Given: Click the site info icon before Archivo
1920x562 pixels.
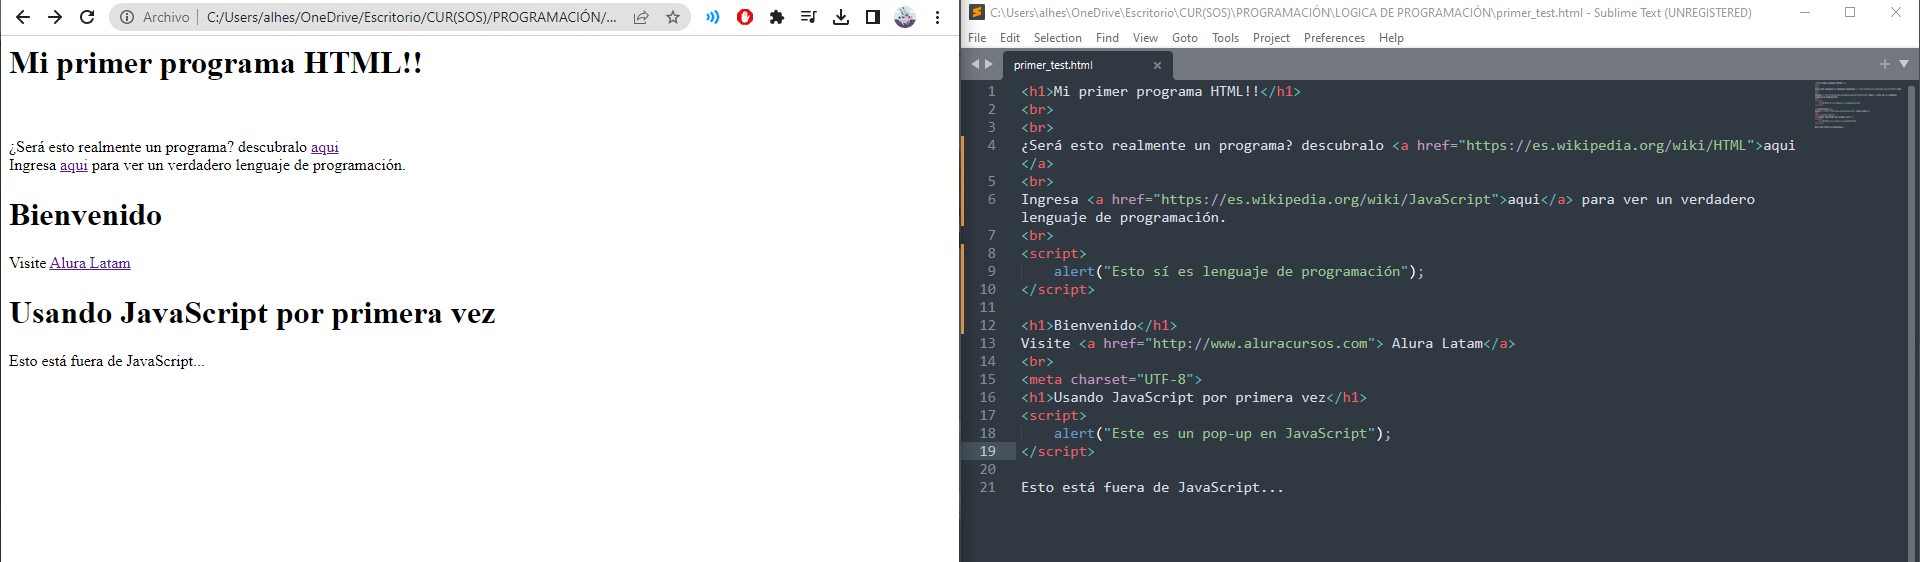Looking at the screenshot, I should [x=127, y=17].
